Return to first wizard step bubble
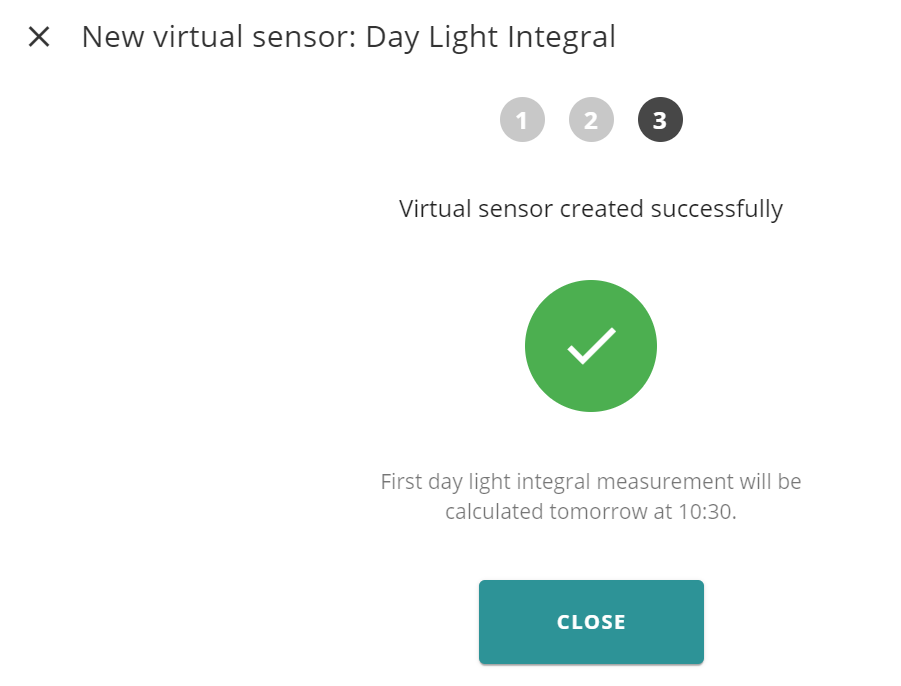Image resolution: width=901 pixels, height=686 pixels. tap(522, 120)
